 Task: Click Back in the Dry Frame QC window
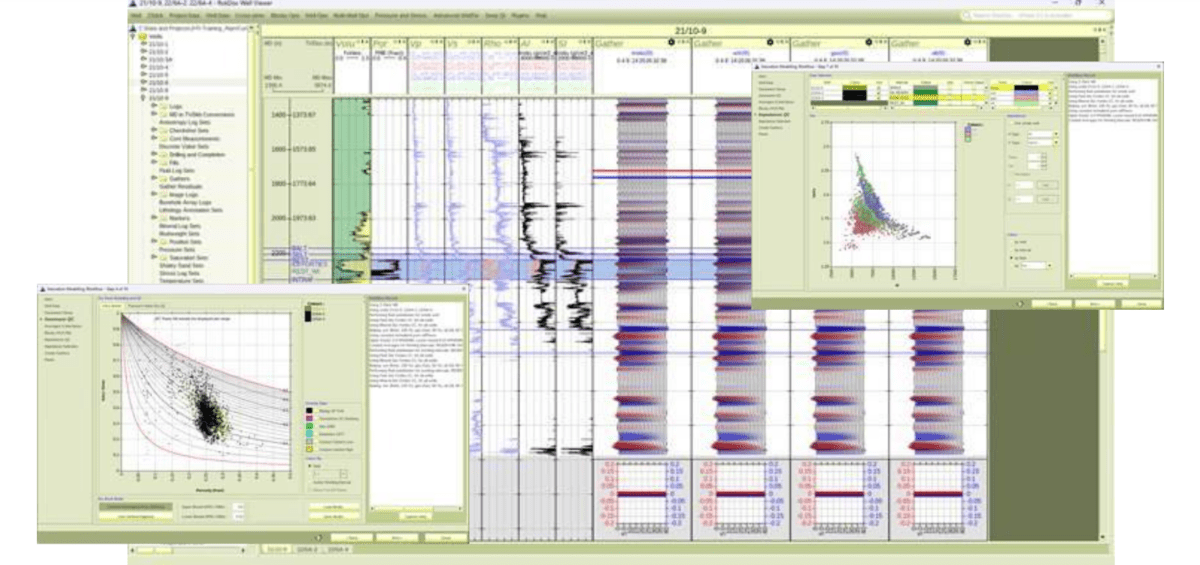[352, 538]
